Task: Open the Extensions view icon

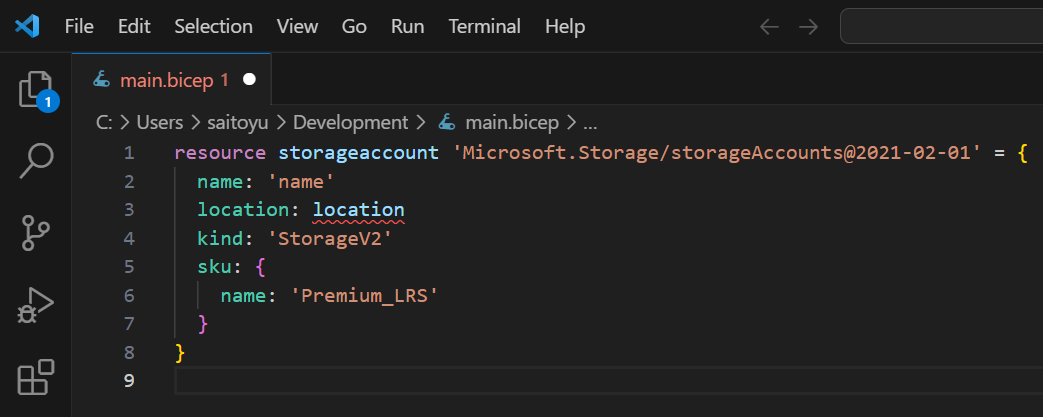Action: pyautogui.click(x=36, y=378)
